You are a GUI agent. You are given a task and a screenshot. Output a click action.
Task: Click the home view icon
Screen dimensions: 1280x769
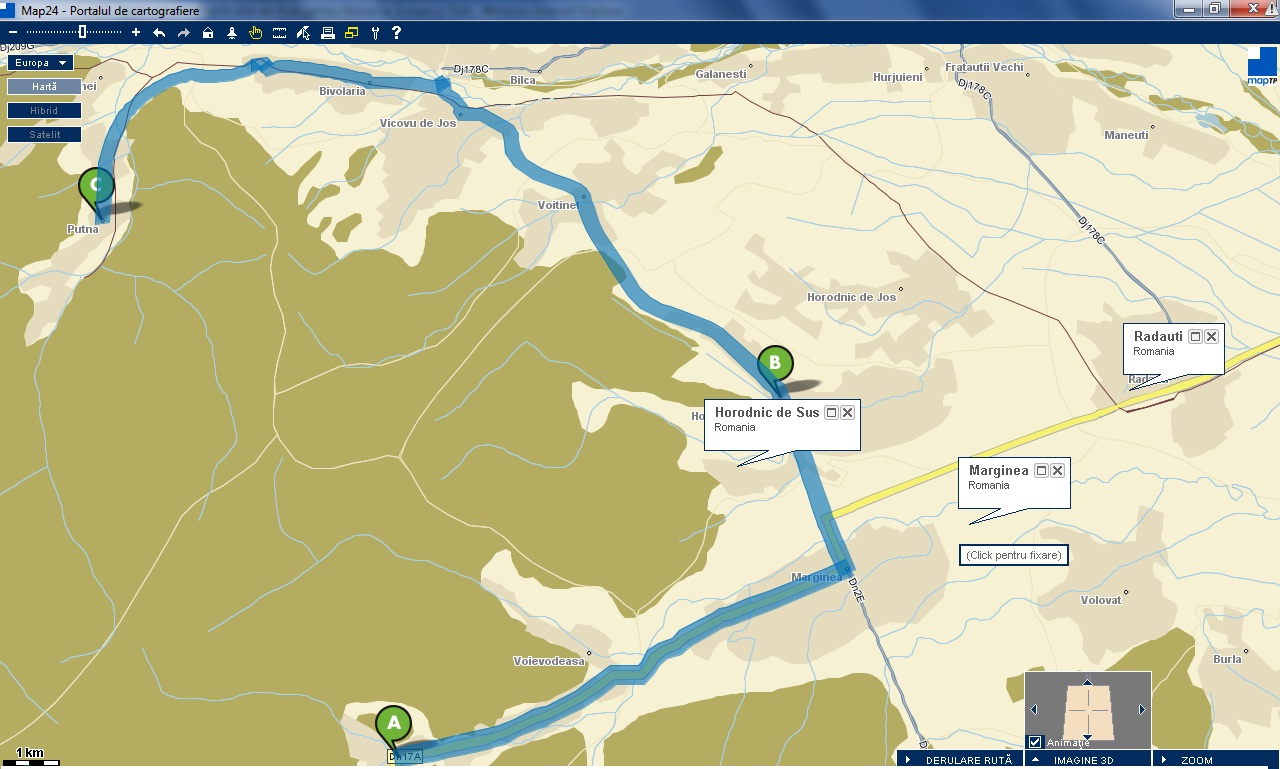[208, 33]
